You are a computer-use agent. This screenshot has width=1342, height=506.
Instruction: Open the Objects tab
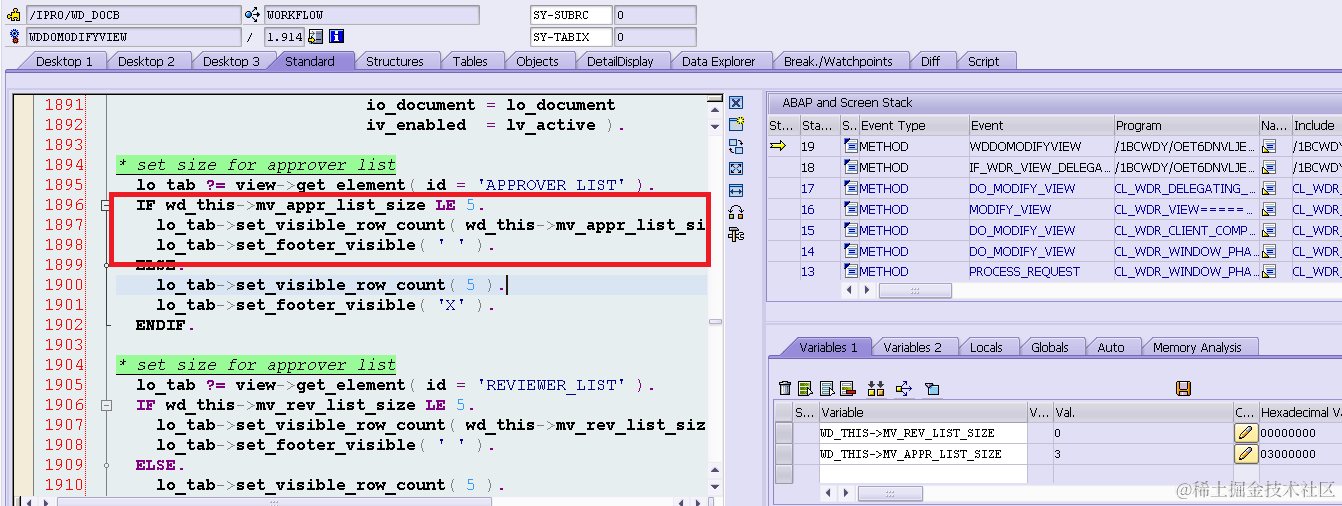point(537,61)
